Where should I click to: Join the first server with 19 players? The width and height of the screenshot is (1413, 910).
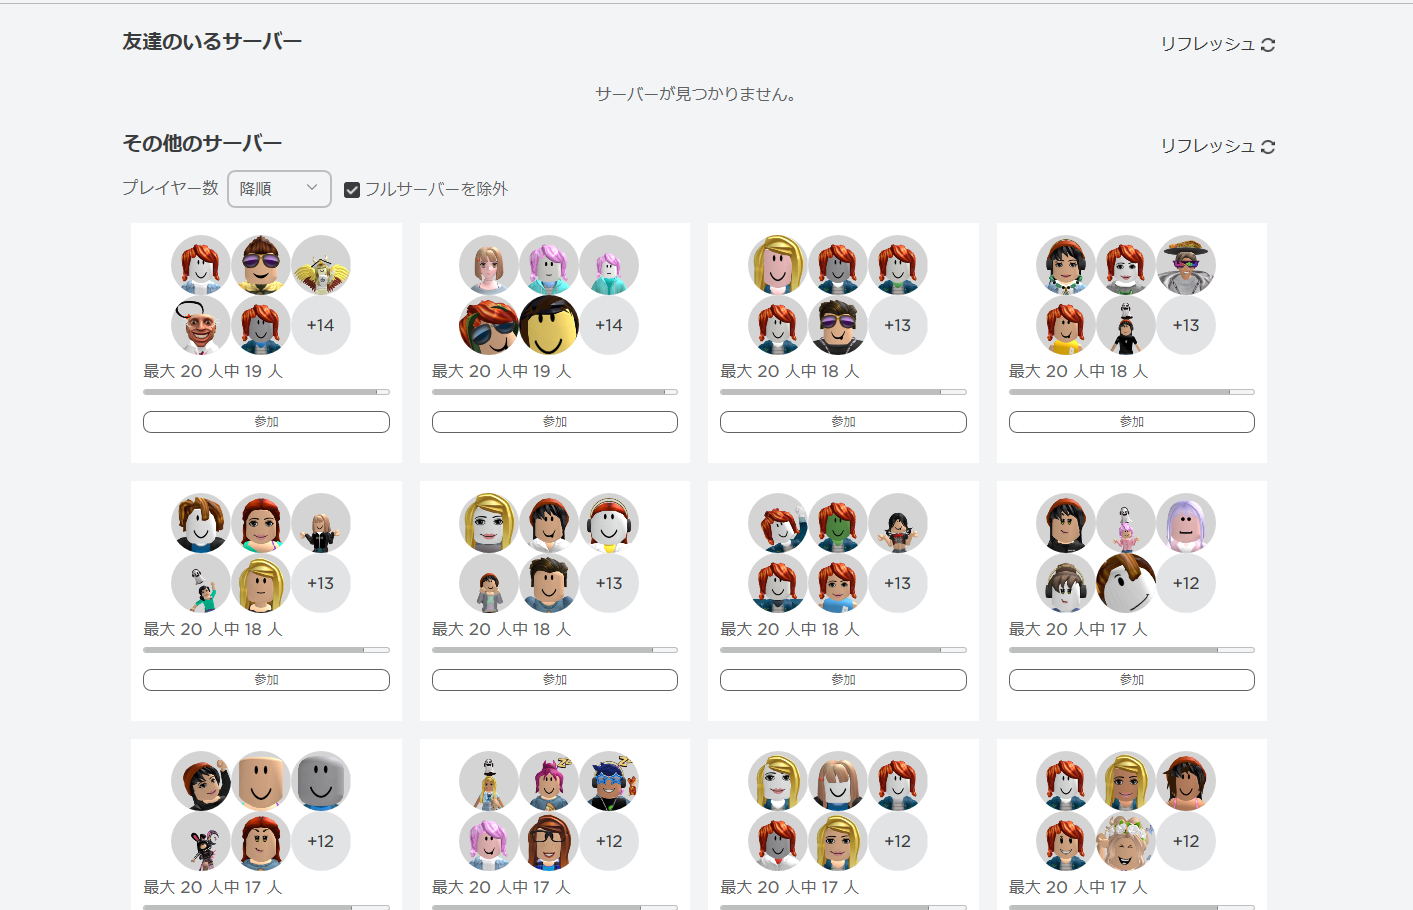(x=266, y=422)
